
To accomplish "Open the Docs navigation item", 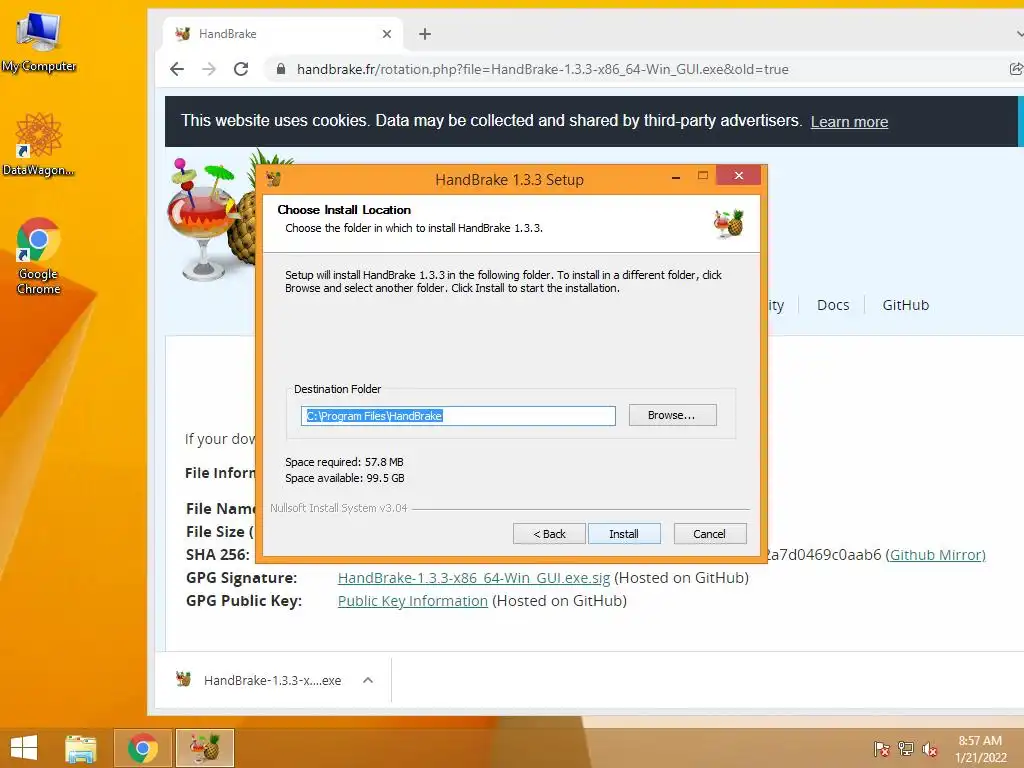I will [833, 305].
